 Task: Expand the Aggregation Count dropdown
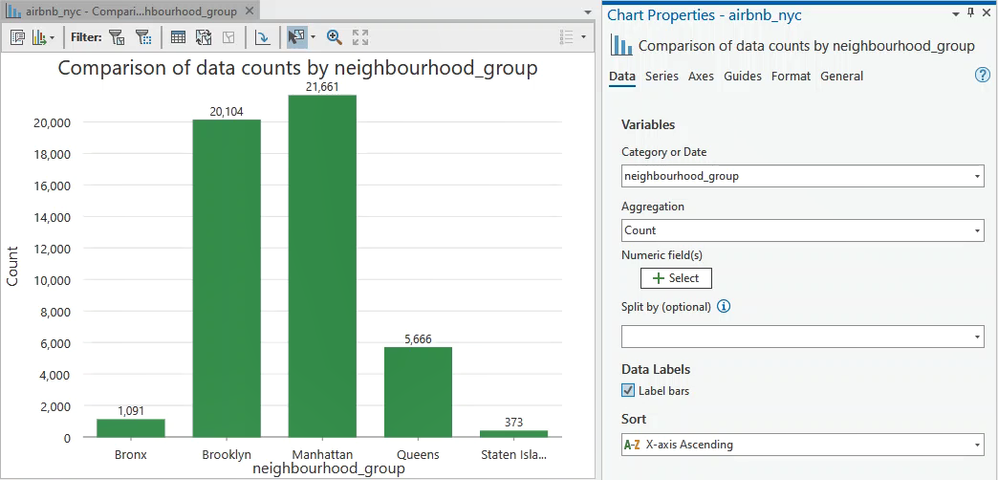pyautogui.click(x=802, y=230)
